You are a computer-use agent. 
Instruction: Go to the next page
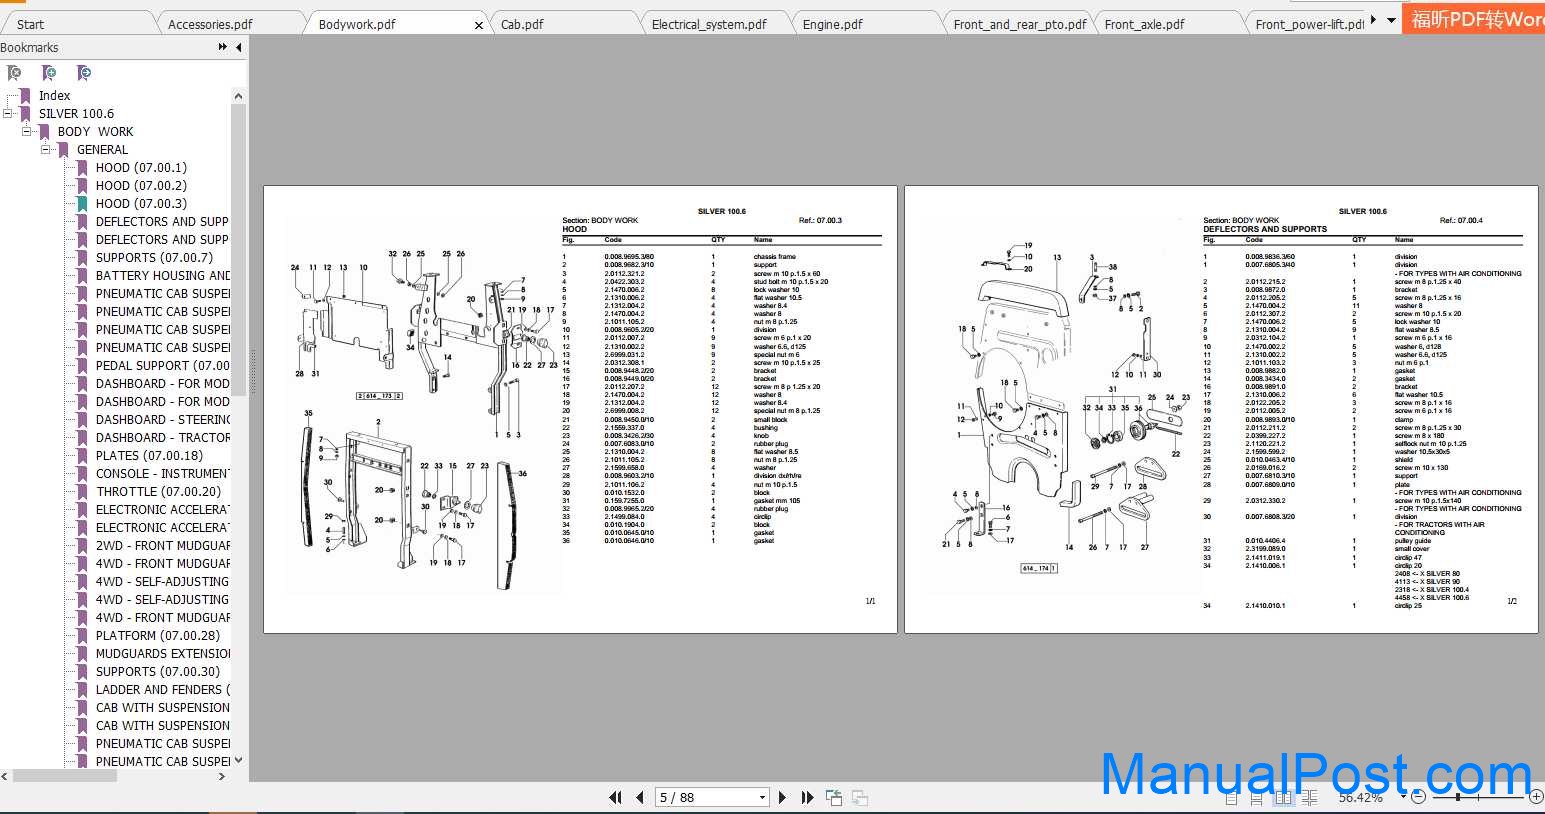coord(782,797)
